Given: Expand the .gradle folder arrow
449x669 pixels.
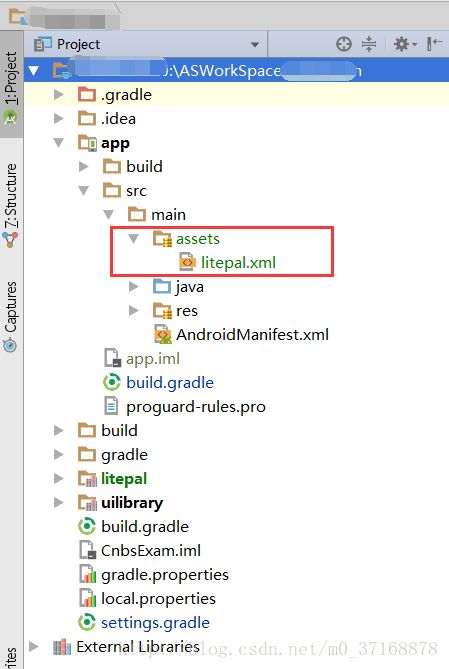Looking at the screenshot, I should pyautogui.click(x=58, y=94).
